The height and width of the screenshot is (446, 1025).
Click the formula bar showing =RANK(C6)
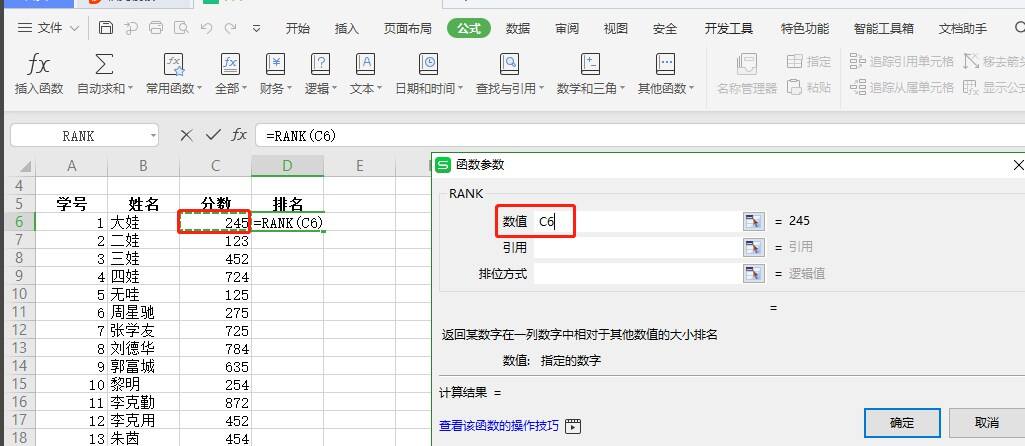point(640,136)
